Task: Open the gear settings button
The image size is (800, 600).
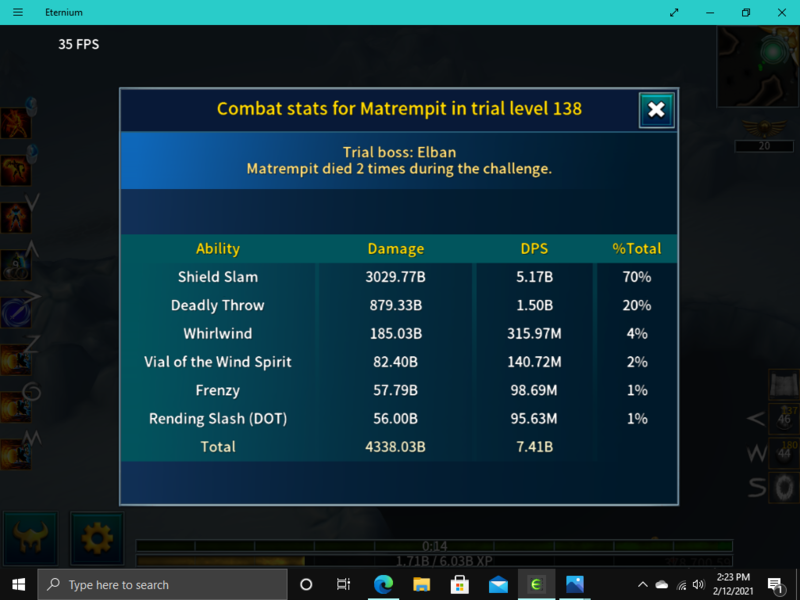Action: 97,538
